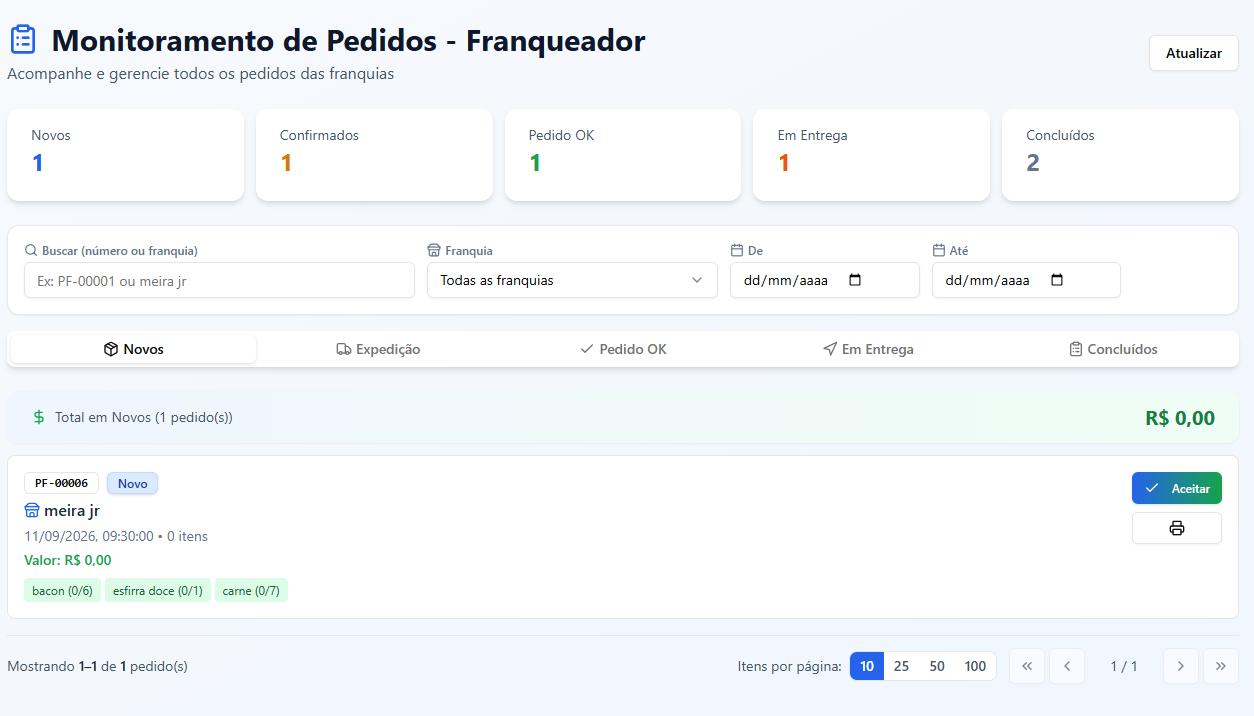Click the 1 / 1 page indicator
Viewport: 1254px width, 716px height.
(x=1124, y=666)
